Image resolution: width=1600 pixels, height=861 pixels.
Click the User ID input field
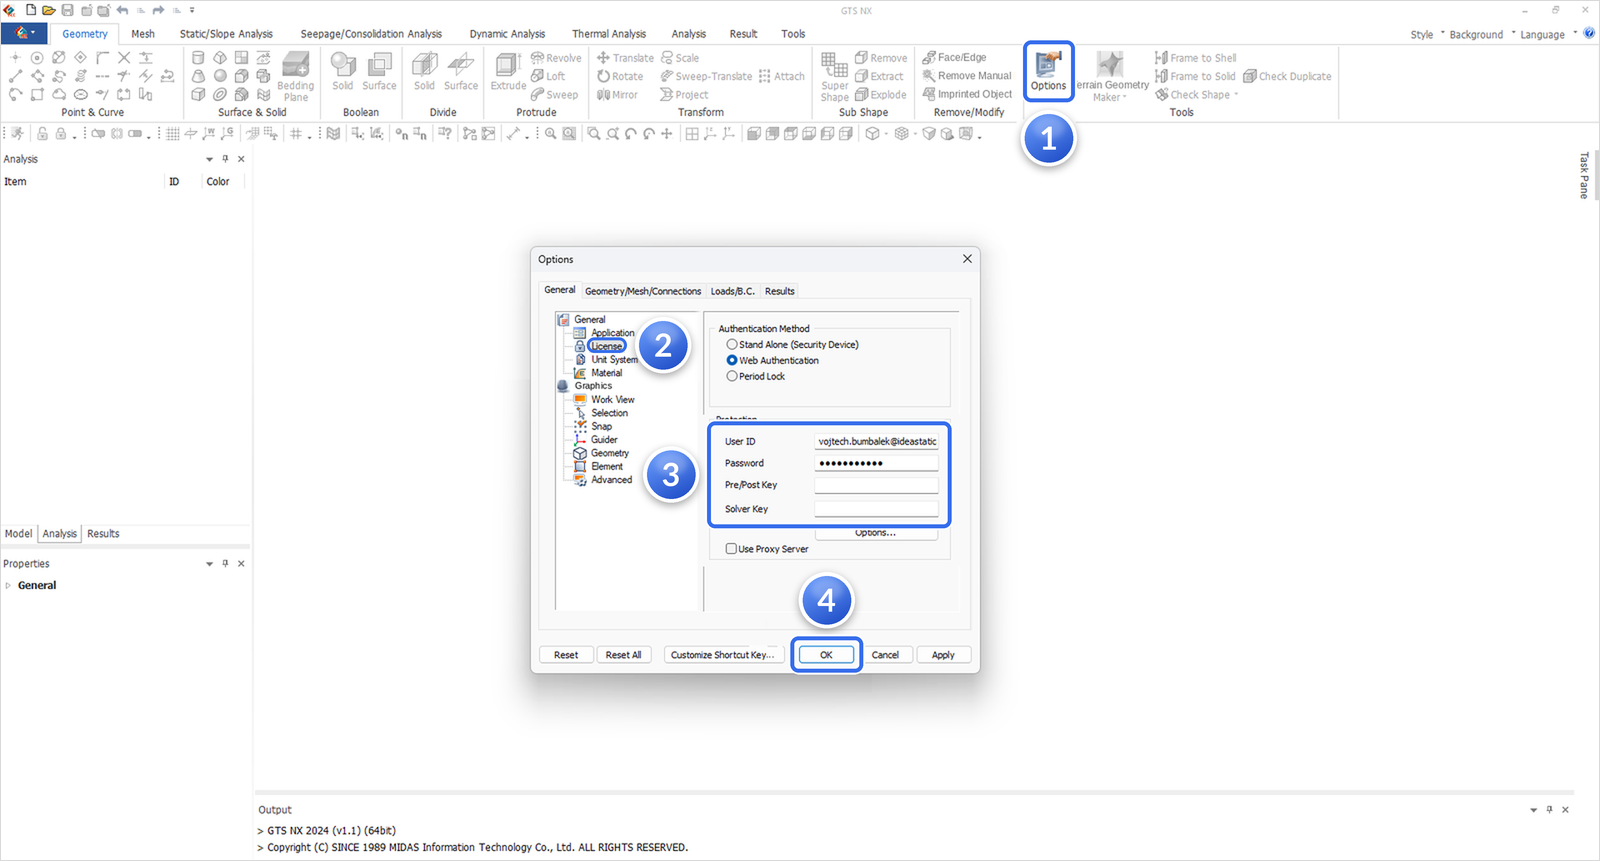876,441
